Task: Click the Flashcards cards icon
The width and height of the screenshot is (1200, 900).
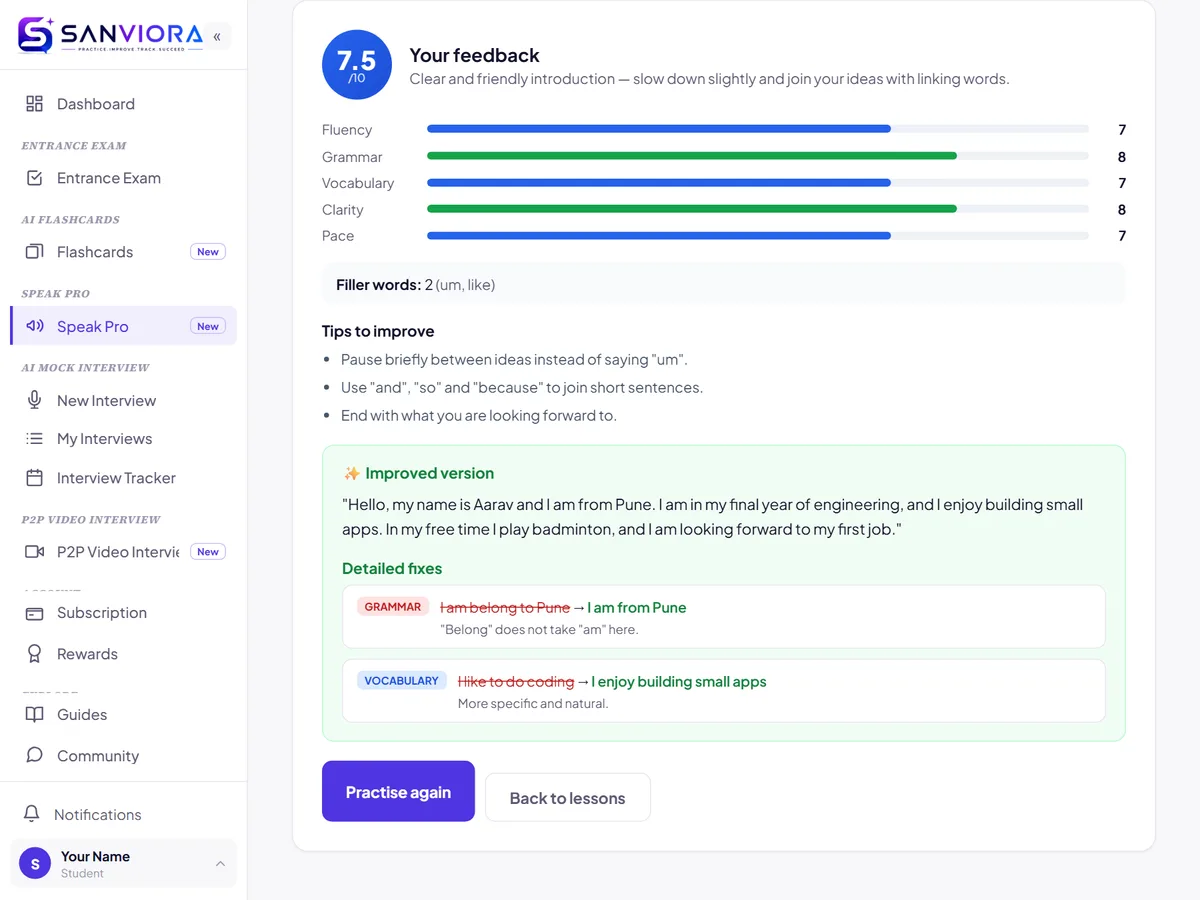Action: click(35, 252)
